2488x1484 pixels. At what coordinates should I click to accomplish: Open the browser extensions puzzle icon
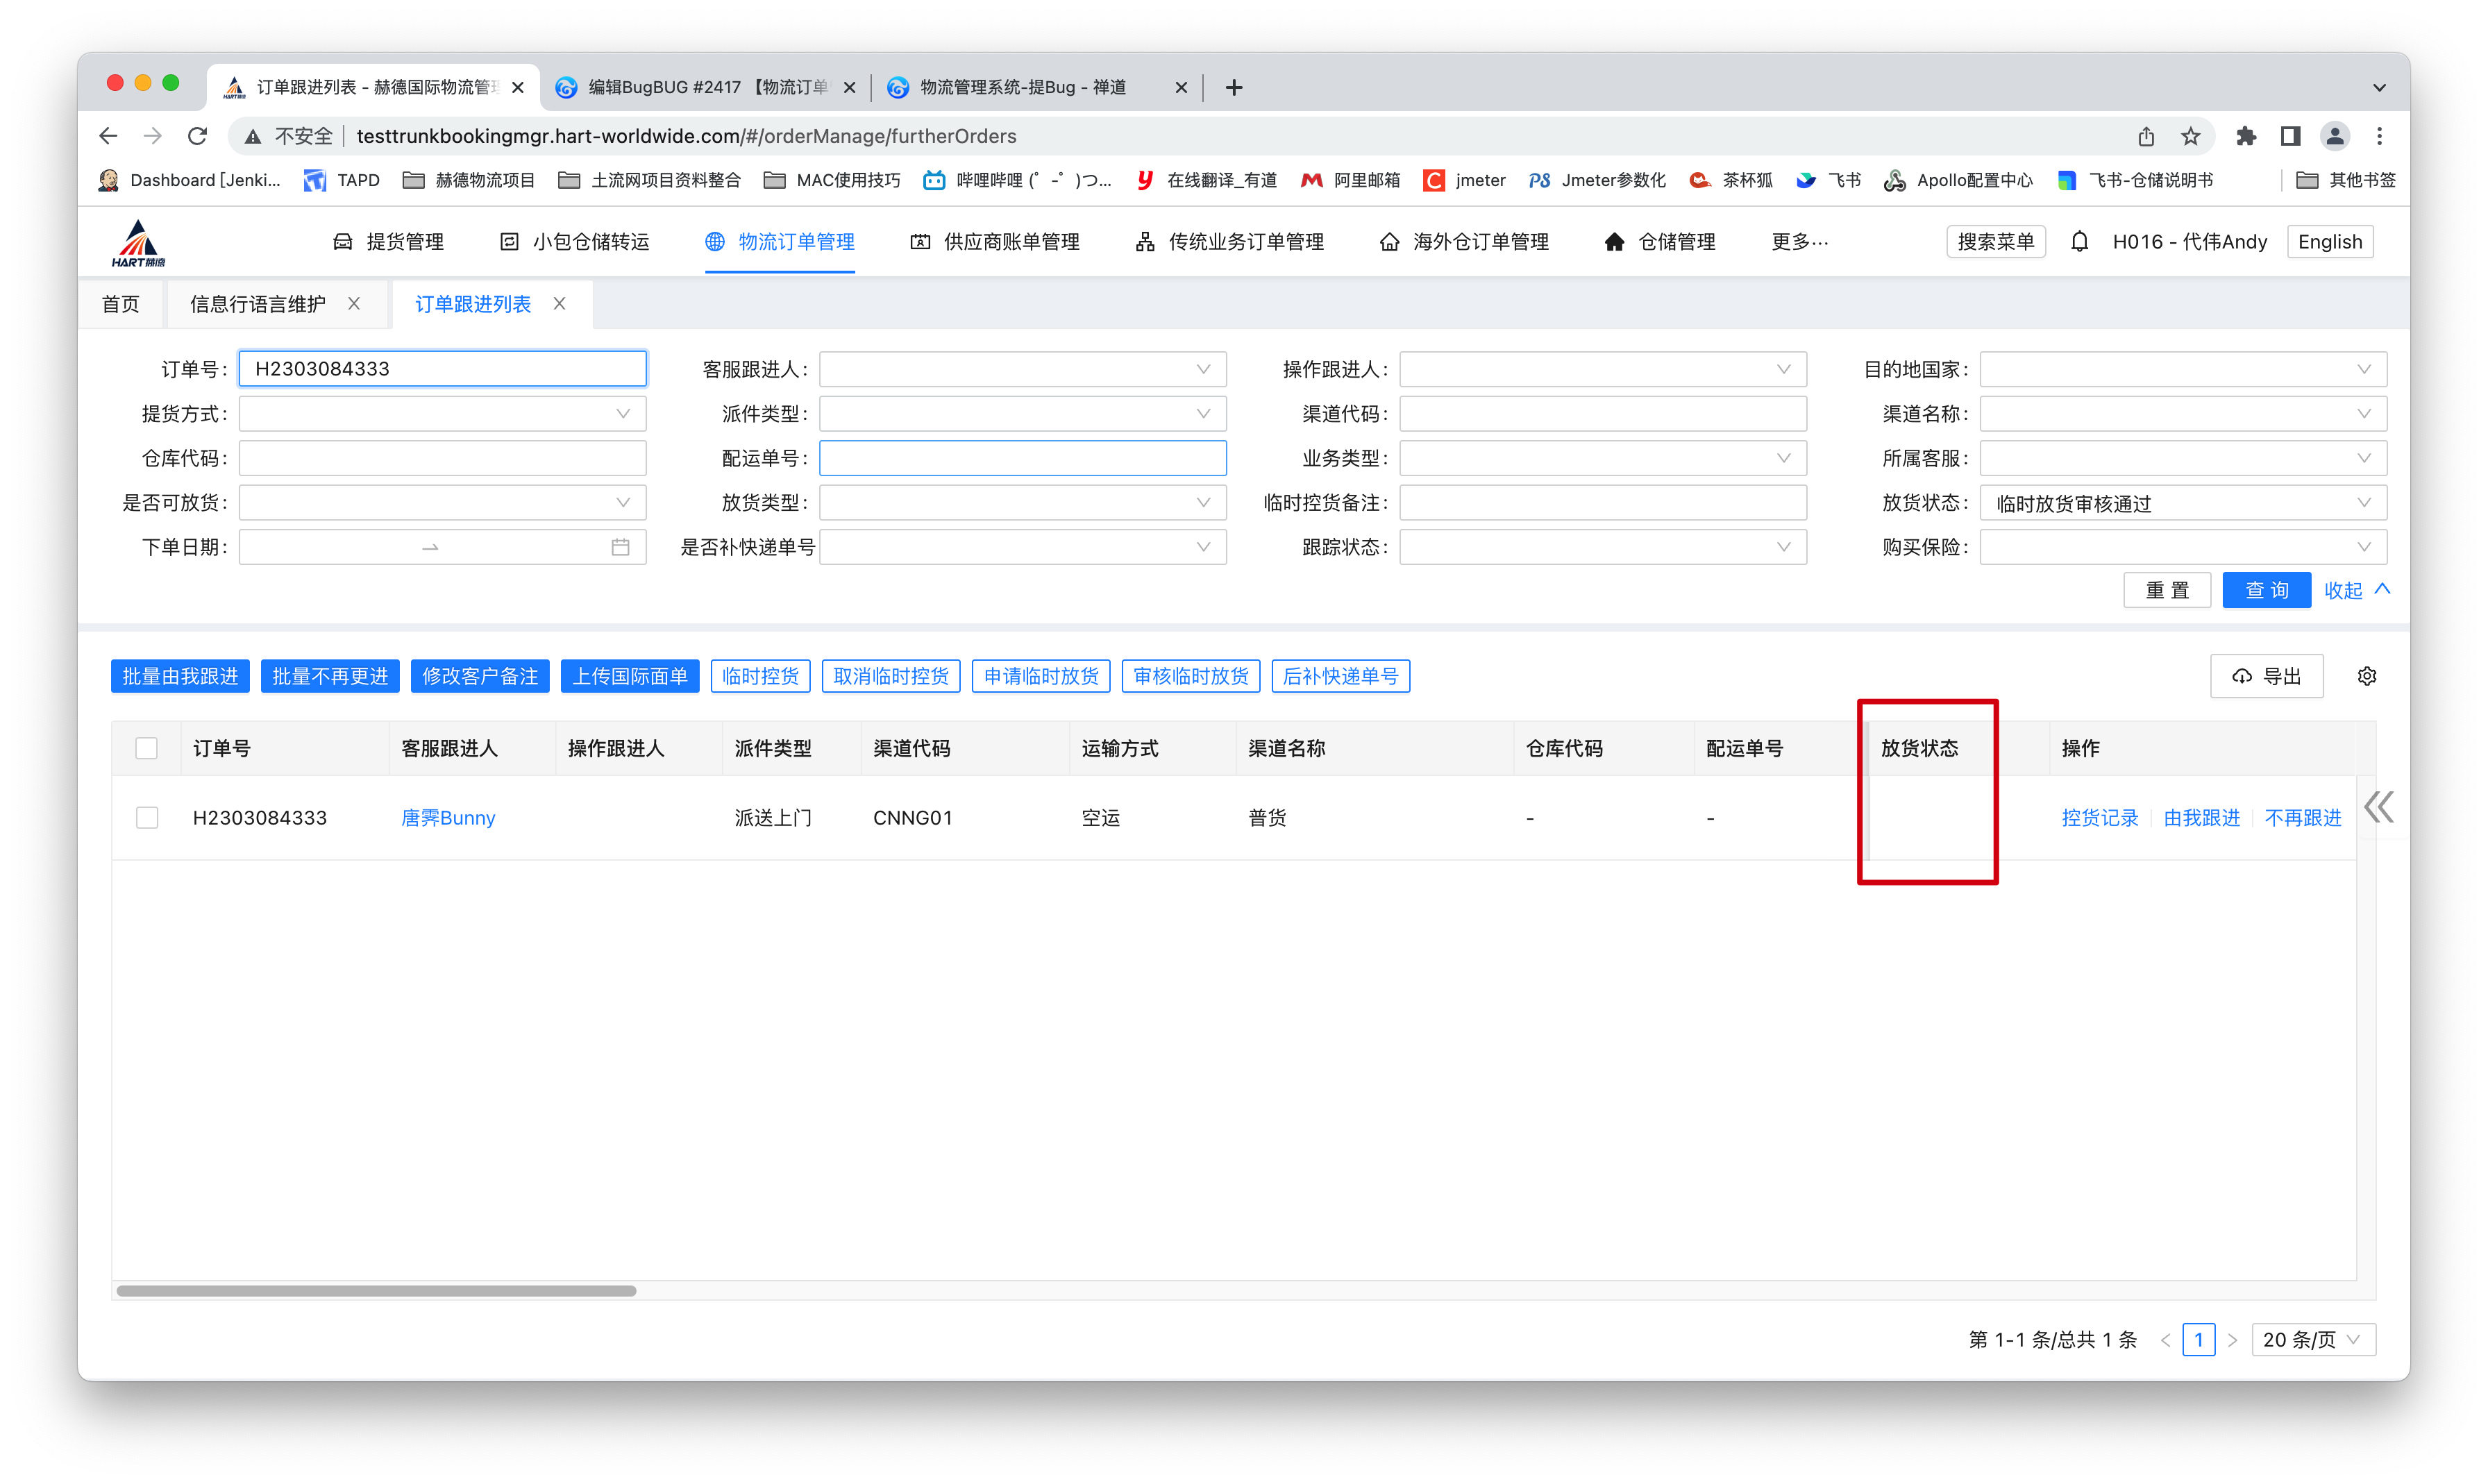(2246, 136)
